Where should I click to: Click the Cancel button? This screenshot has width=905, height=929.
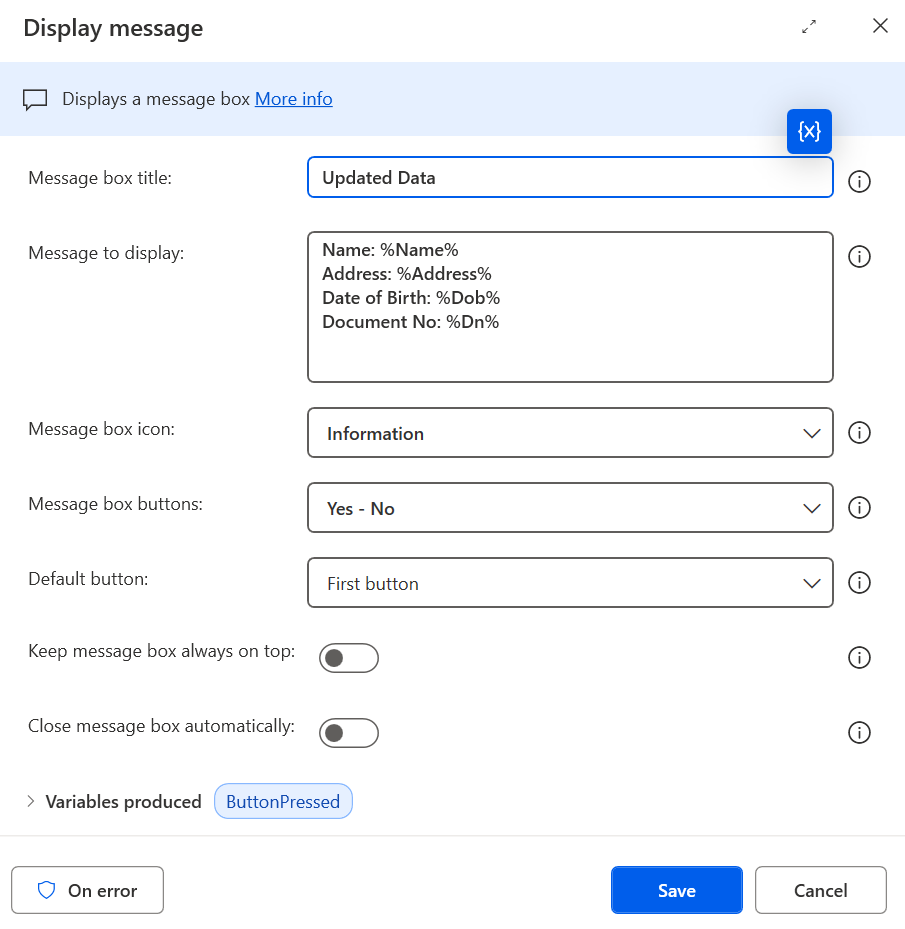(820, 890)
